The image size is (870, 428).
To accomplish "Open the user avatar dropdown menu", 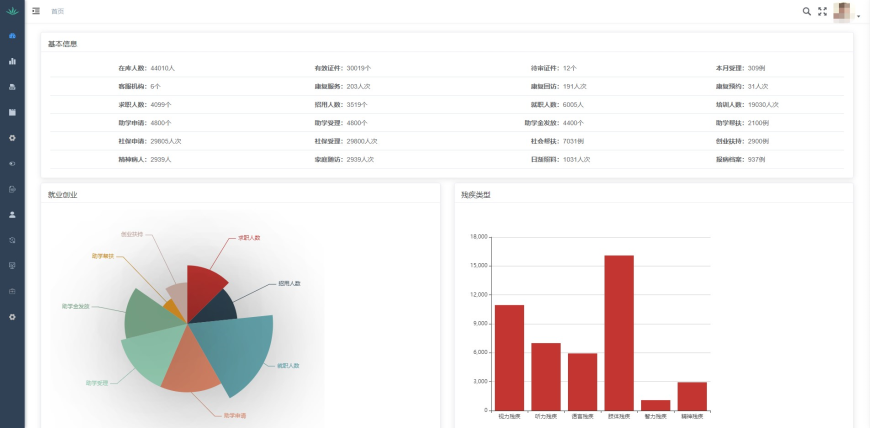I will pos(849,12).
